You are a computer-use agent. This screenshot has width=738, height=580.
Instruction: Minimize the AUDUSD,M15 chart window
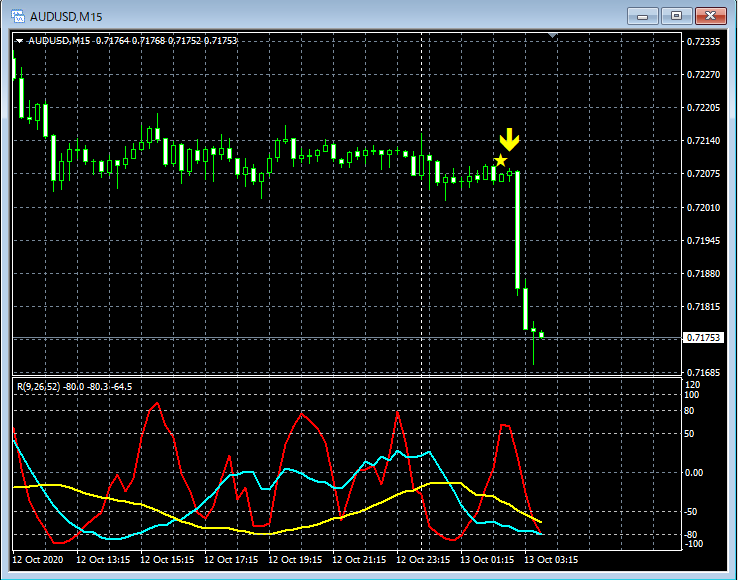point(642,16)
